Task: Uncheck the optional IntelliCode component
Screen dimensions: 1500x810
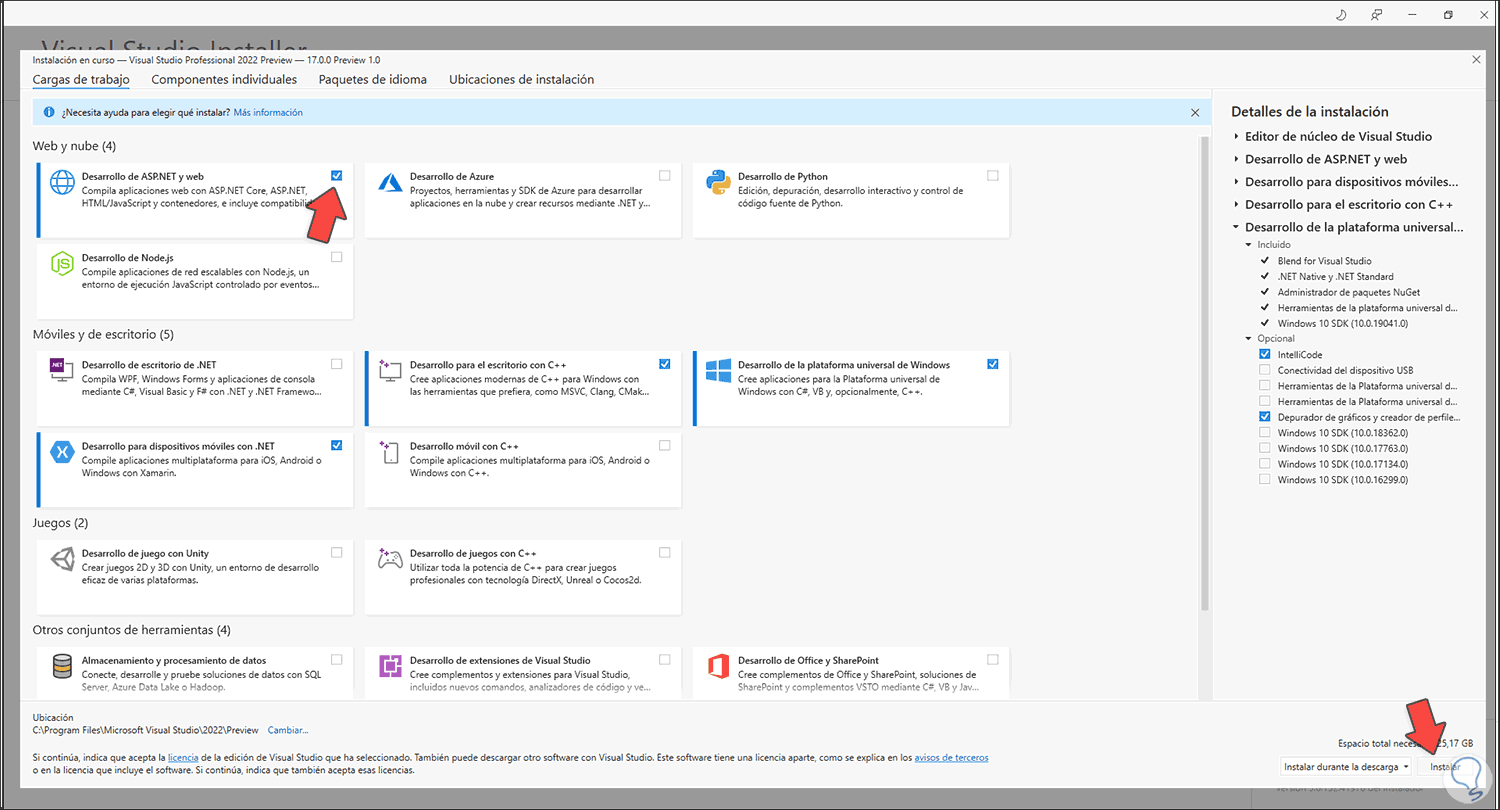Action: tap(1266, 355)
